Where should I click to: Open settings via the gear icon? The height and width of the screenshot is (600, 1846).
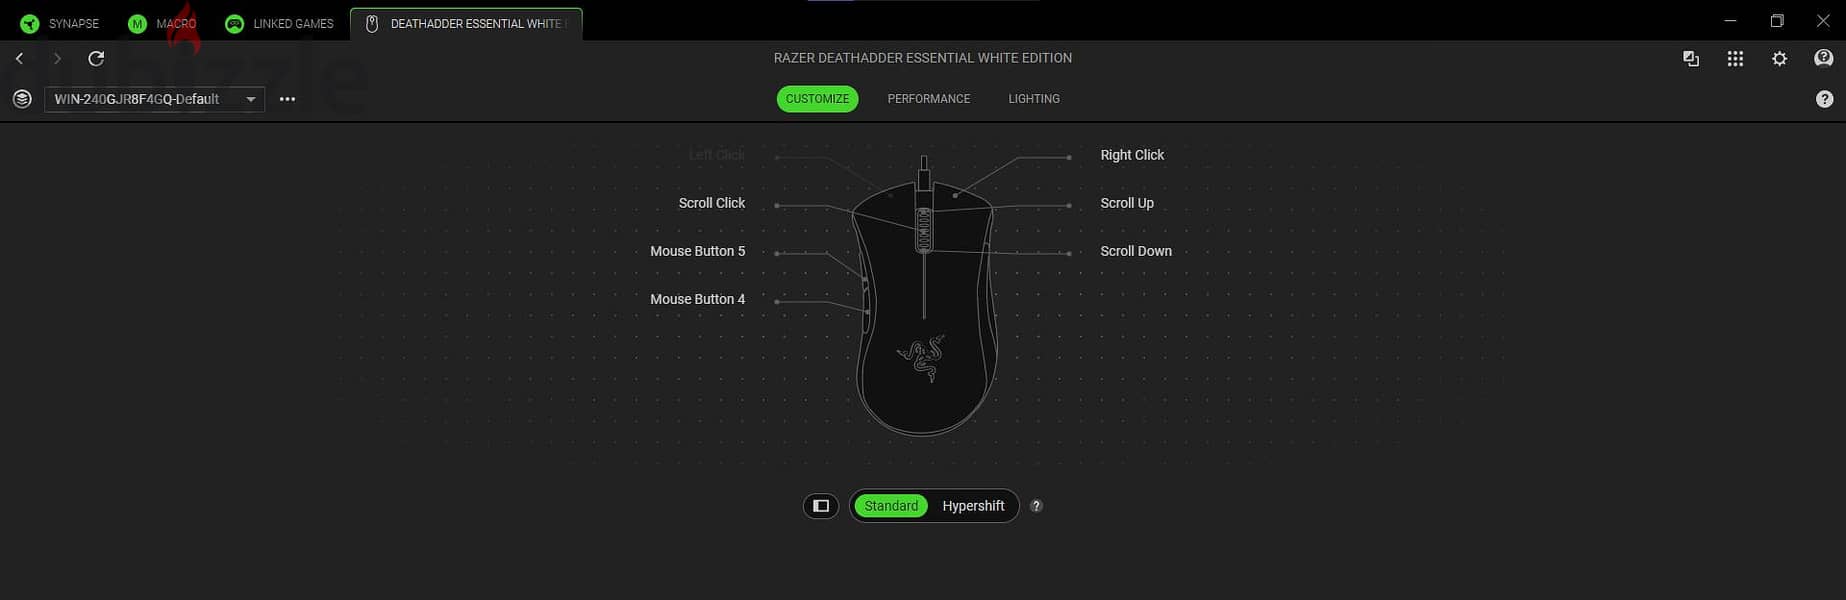(1779, 59)
